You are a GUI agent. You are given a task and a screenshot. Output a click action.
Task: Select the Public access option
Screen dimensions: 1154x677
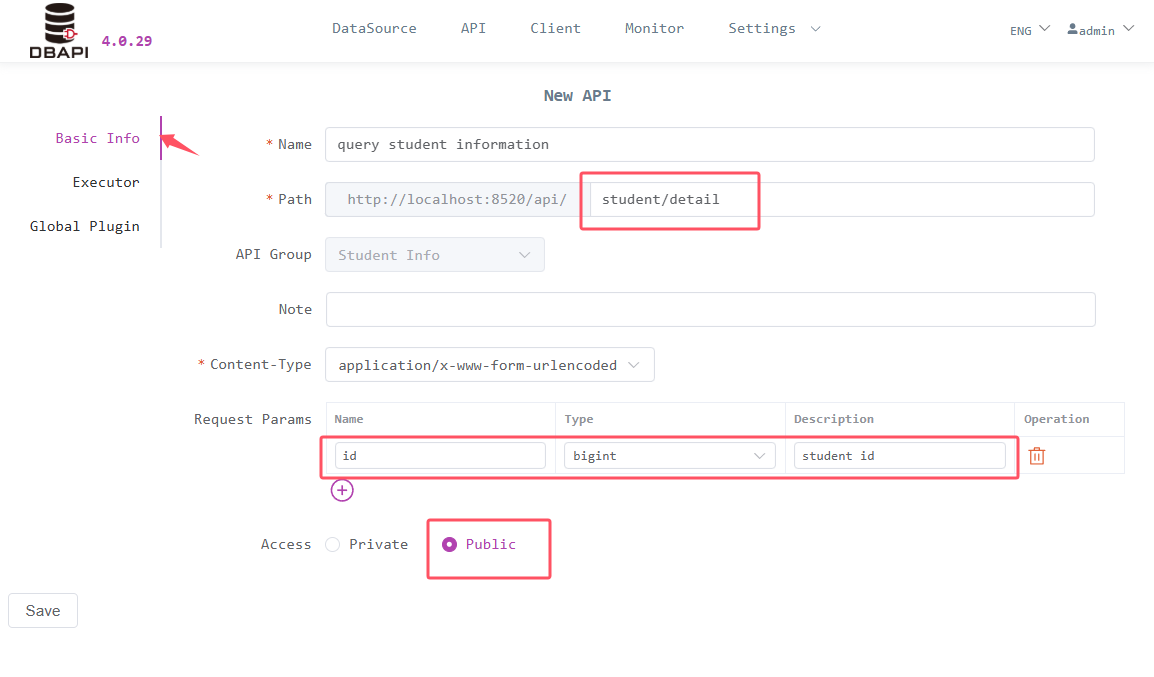pyautogui.click(x=449, y=544)
